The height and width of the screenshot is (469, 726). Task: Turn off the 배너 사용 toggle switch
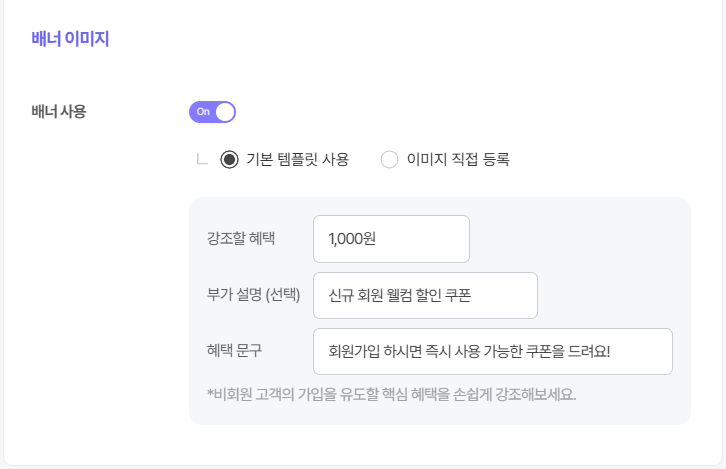[212, 112]
